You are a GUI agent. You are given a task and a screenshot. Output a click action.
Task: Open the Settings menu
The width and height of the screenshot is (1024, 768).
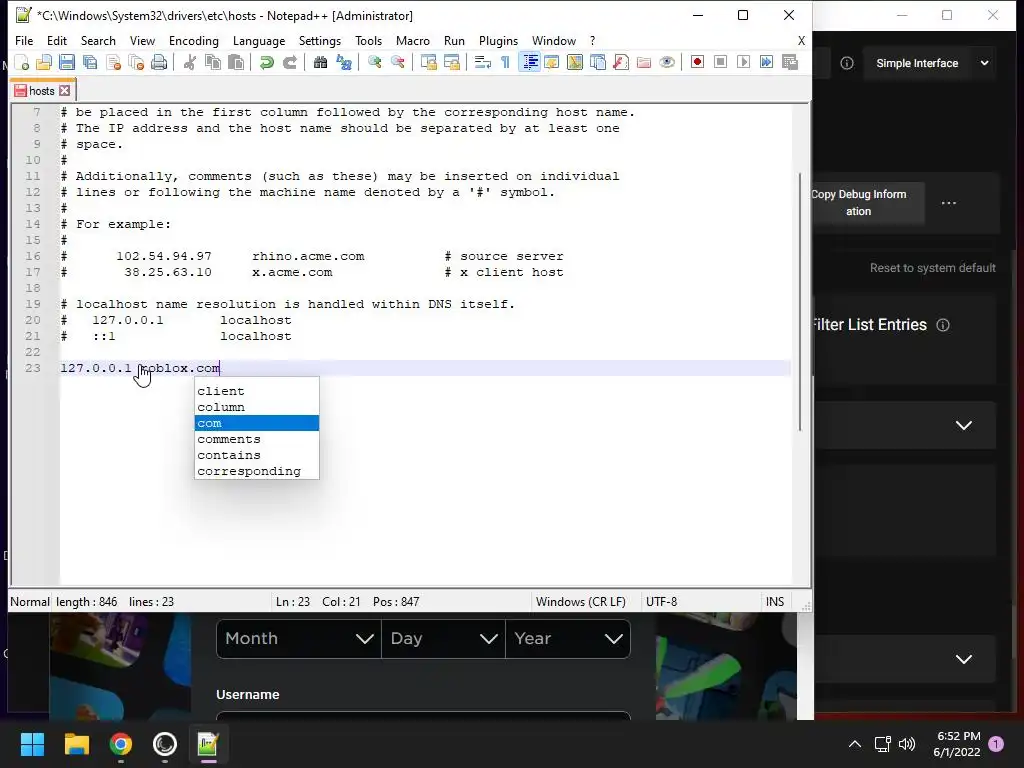tap(320, 40)
